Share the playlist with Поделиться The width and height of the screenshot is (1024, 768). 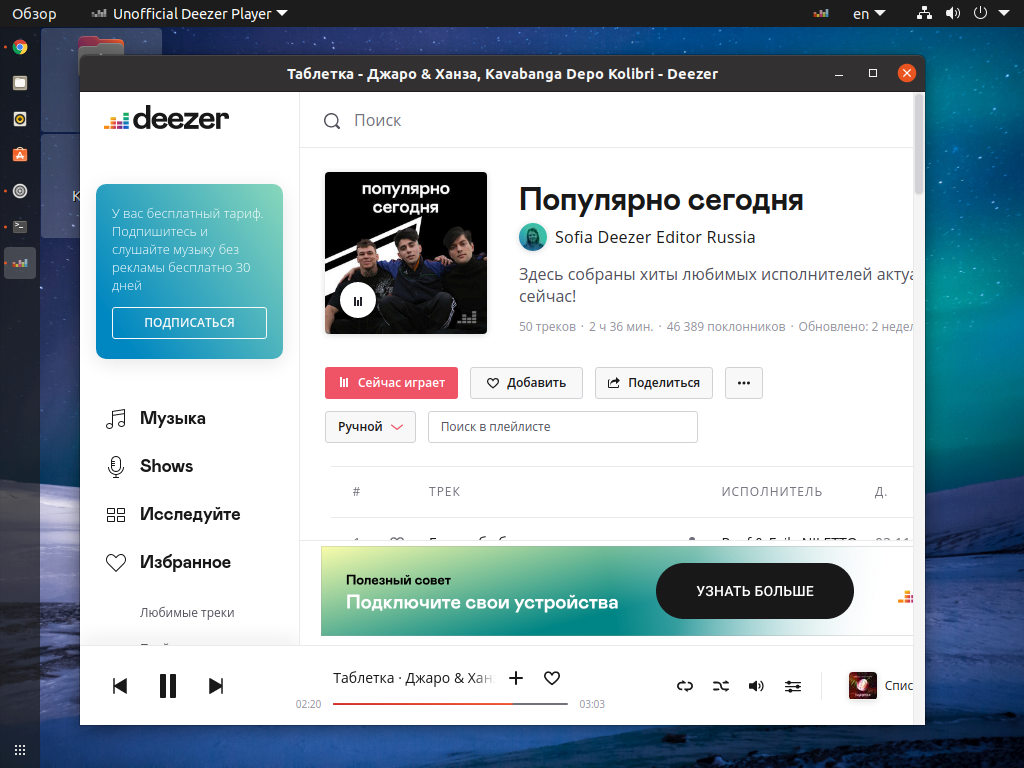click(654, 383)
